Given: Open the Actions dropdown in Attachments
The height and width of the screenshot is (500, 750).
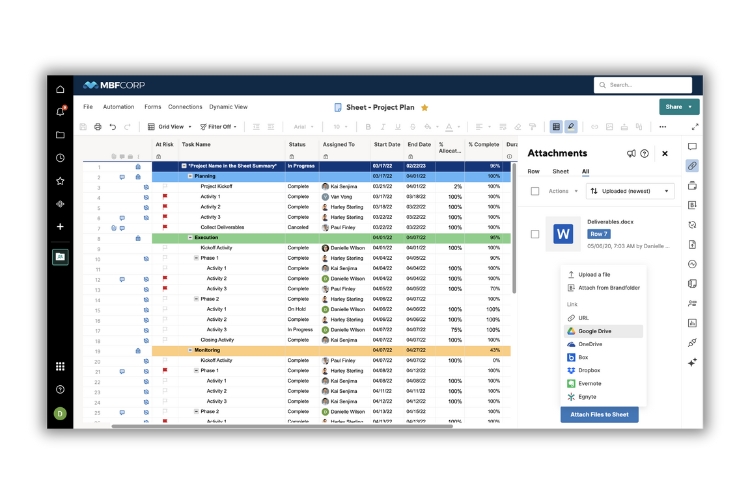Looking at the screenshot, I should tap(563, 191).
